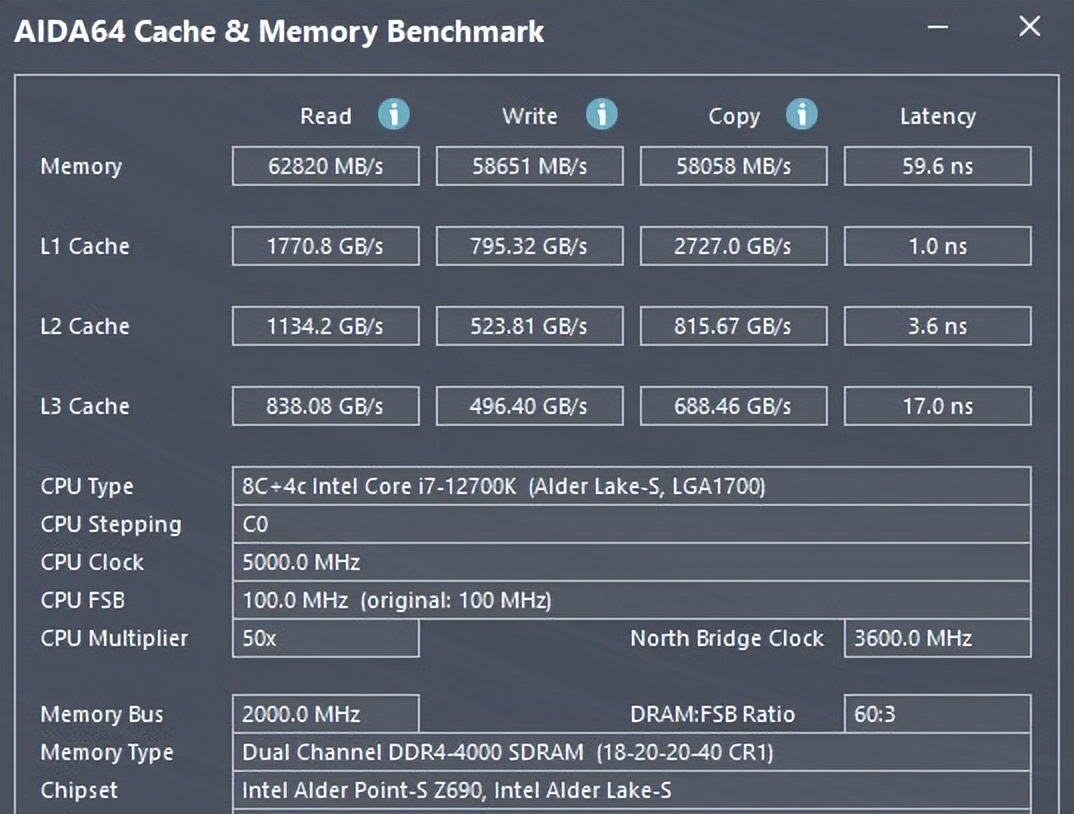Click the Memory Copy 58058 MB/s value
Viewport: 1074px width, 814px height.
point(733,166)
